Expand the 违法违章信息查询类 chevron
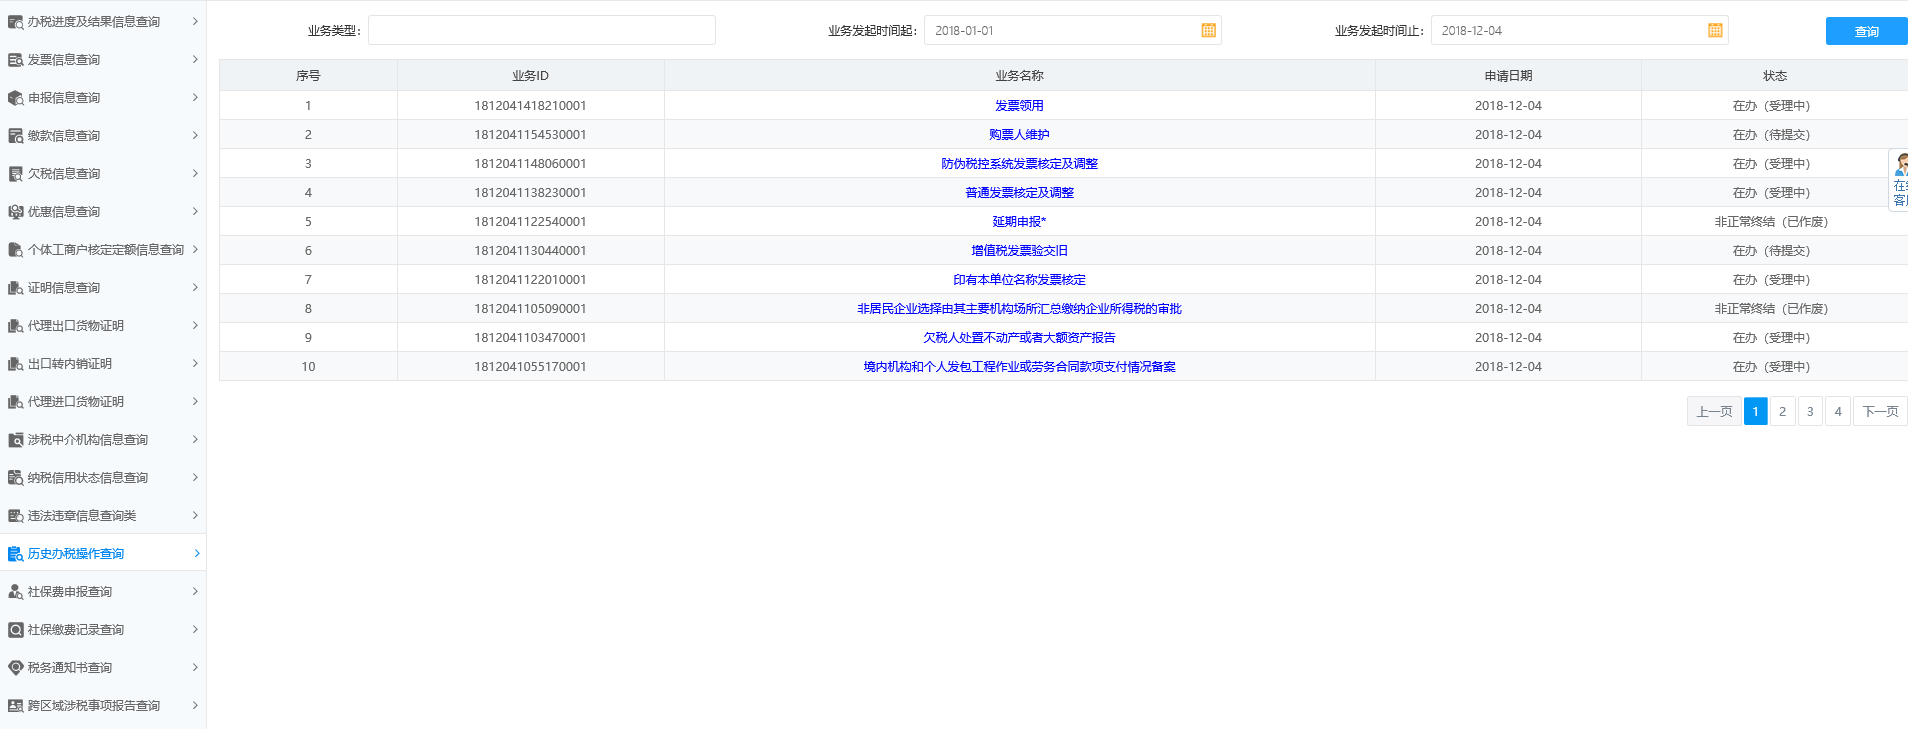 [x=195, y=515]
